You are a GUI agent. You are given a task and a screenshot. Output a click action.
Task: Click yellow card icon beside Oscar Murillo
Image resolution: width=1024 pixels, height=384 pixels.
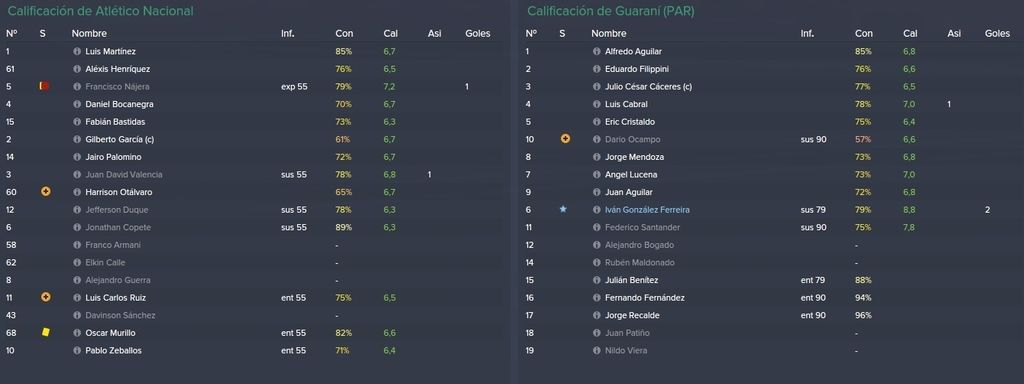46,332
